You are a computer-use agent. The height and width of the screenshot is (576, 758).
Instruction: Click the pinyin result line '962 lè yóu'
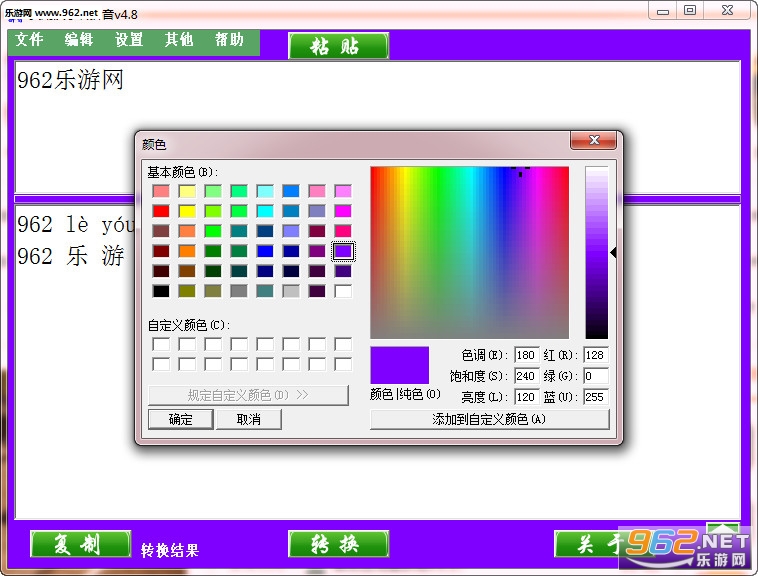(76, 224)
